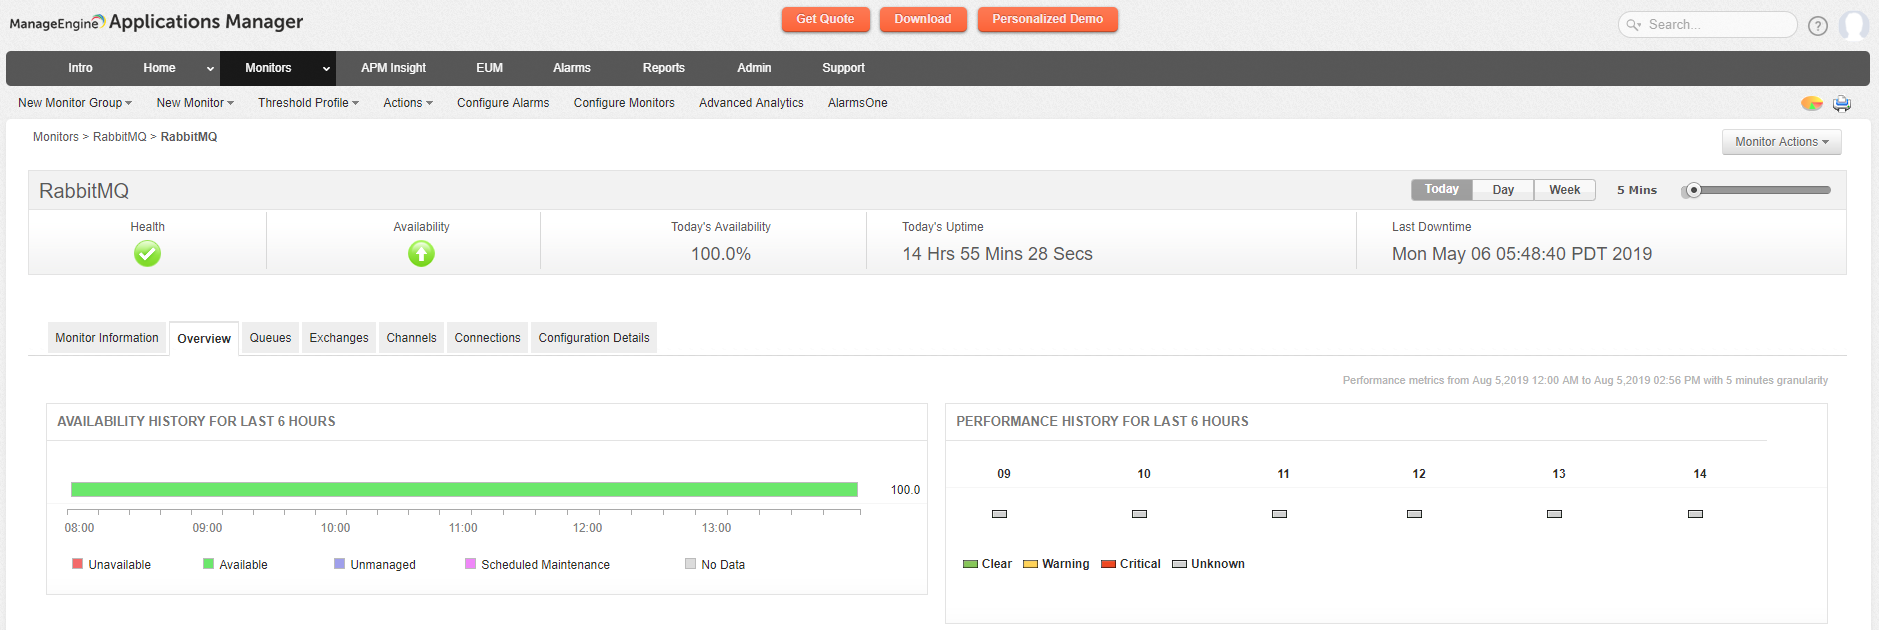Open the New Monitor dropdown
Viewport: 1879px width, 630px height.
coord(195,103)
